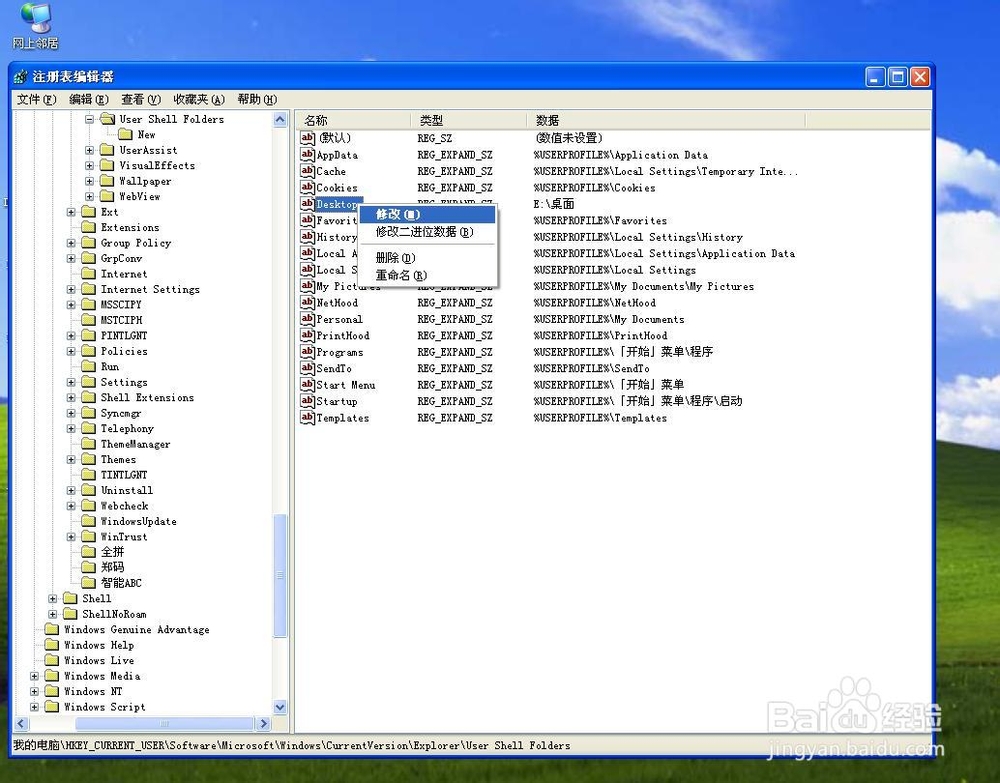Click tree pane scroll down arrow
Viewport: 1000px width, 783px height.
click(280, 706)
